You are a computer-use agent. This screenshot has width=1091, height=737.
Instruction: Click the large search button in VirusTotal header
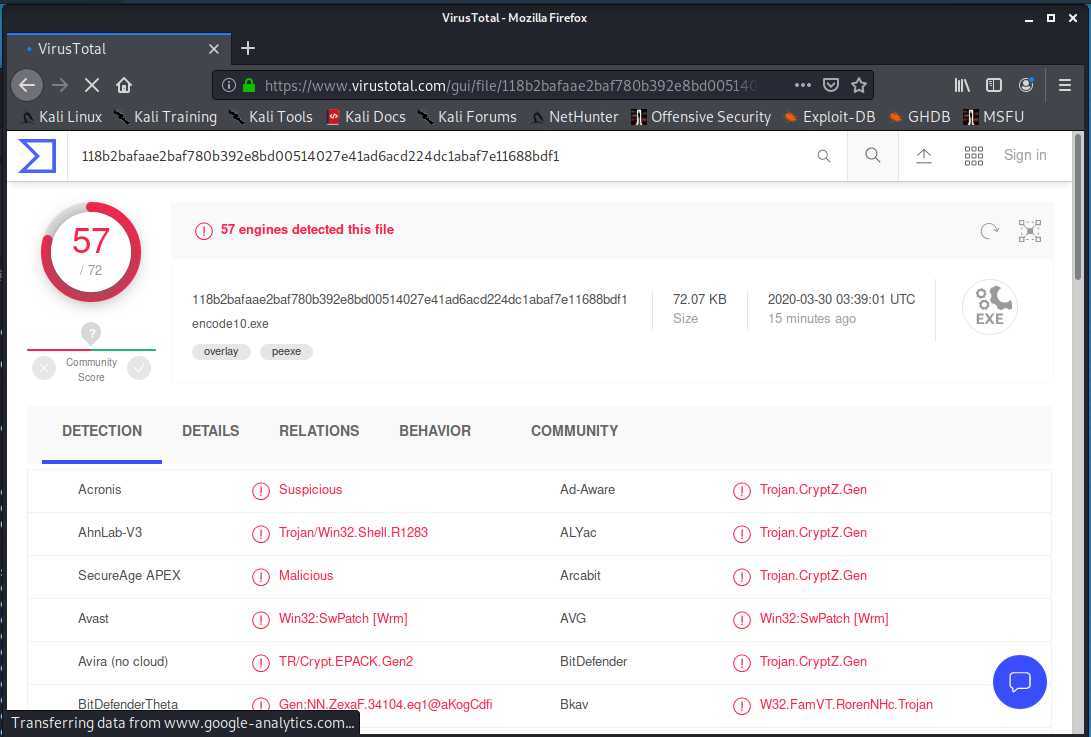[x=873, y=155]
